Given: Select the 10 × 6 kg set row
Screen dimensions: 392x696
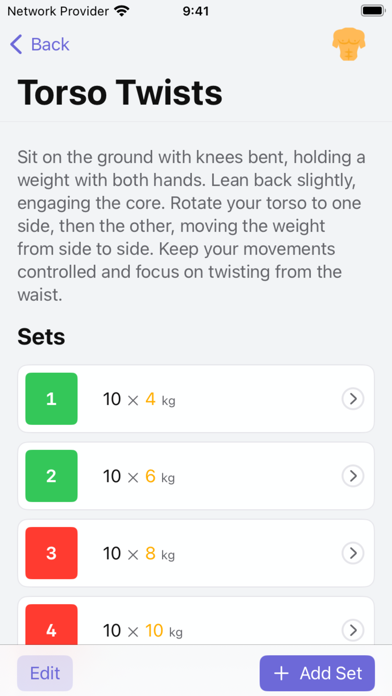Looking at the screenshot, I should pyautogui.click(x=196, y=476).
